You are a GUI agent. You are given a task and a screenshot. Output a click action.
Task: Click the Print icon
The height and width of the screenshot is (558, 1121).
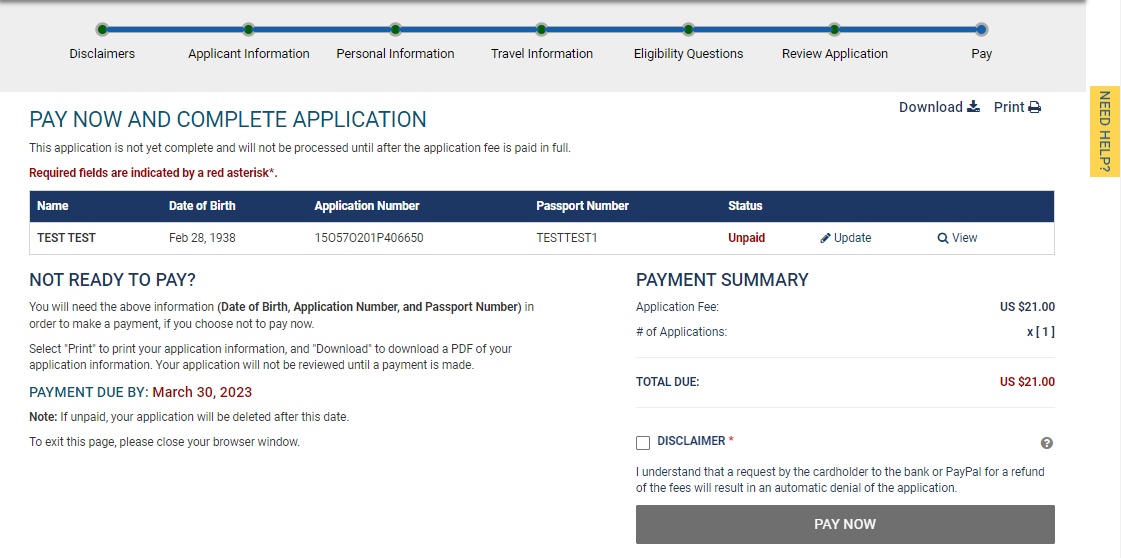click(x=1034, y=107)
